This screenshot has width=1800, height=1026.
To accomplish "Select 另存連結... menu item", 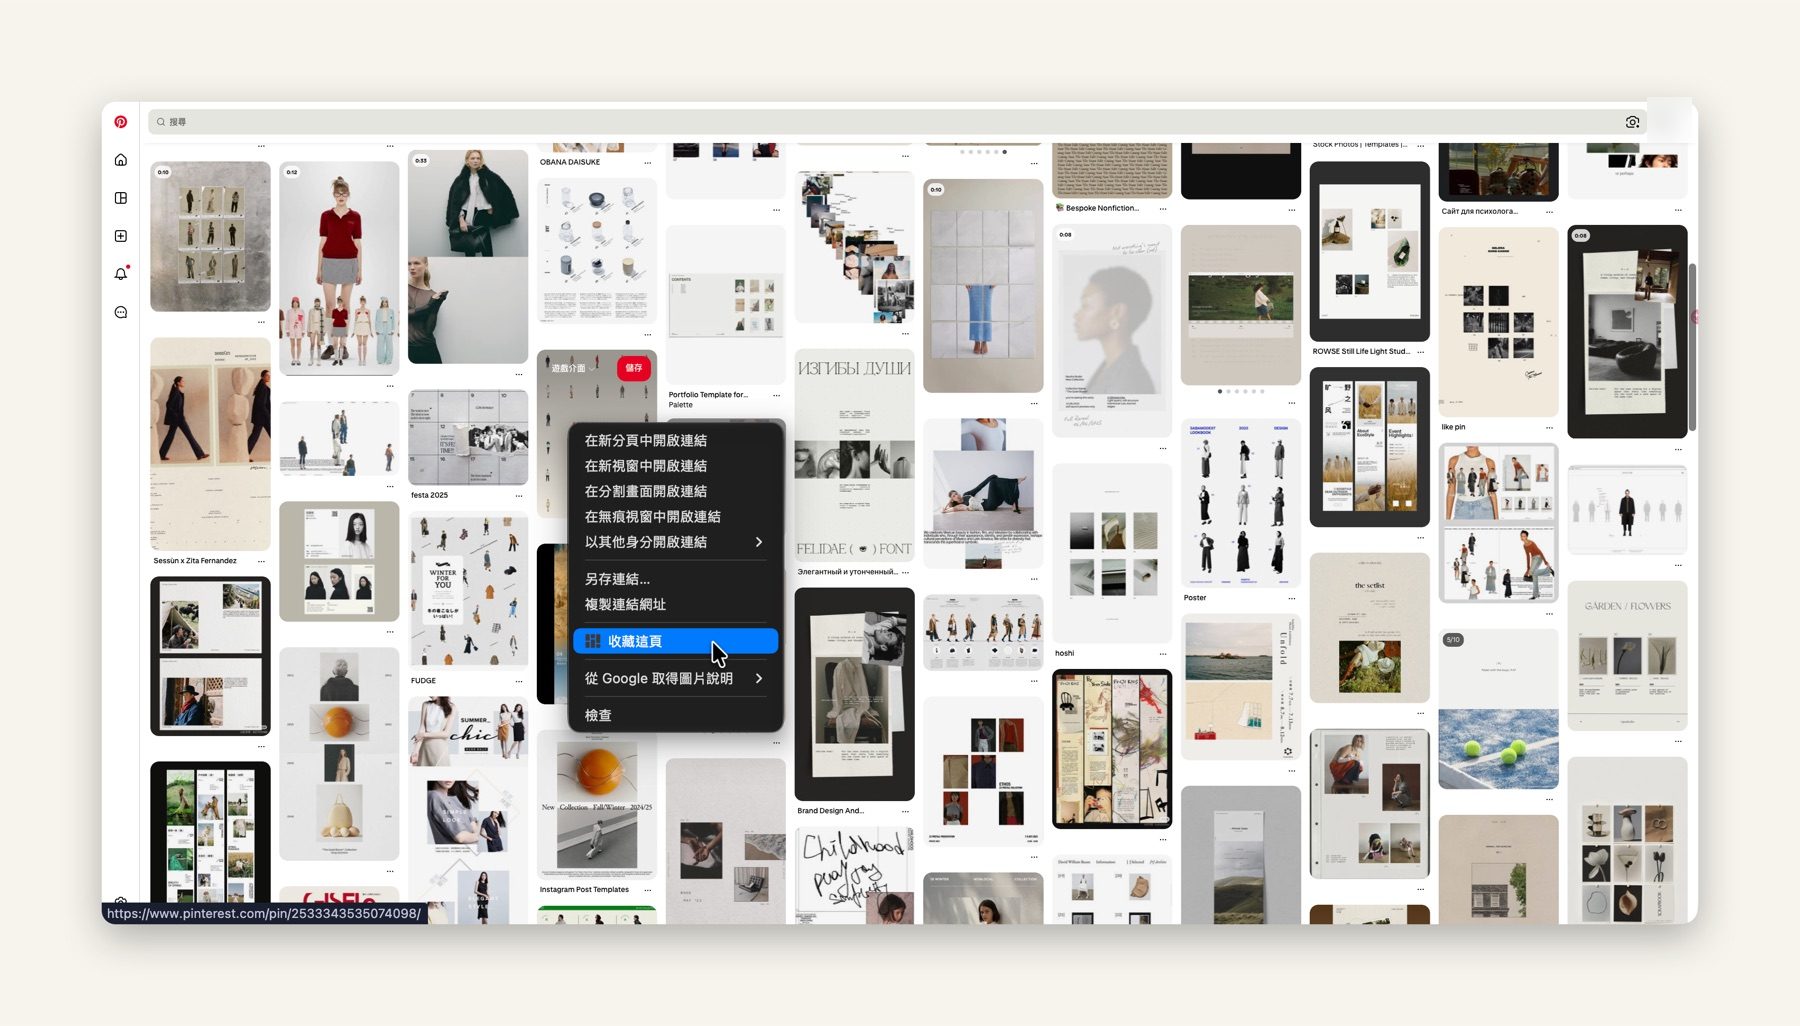I will coord(676,579).
